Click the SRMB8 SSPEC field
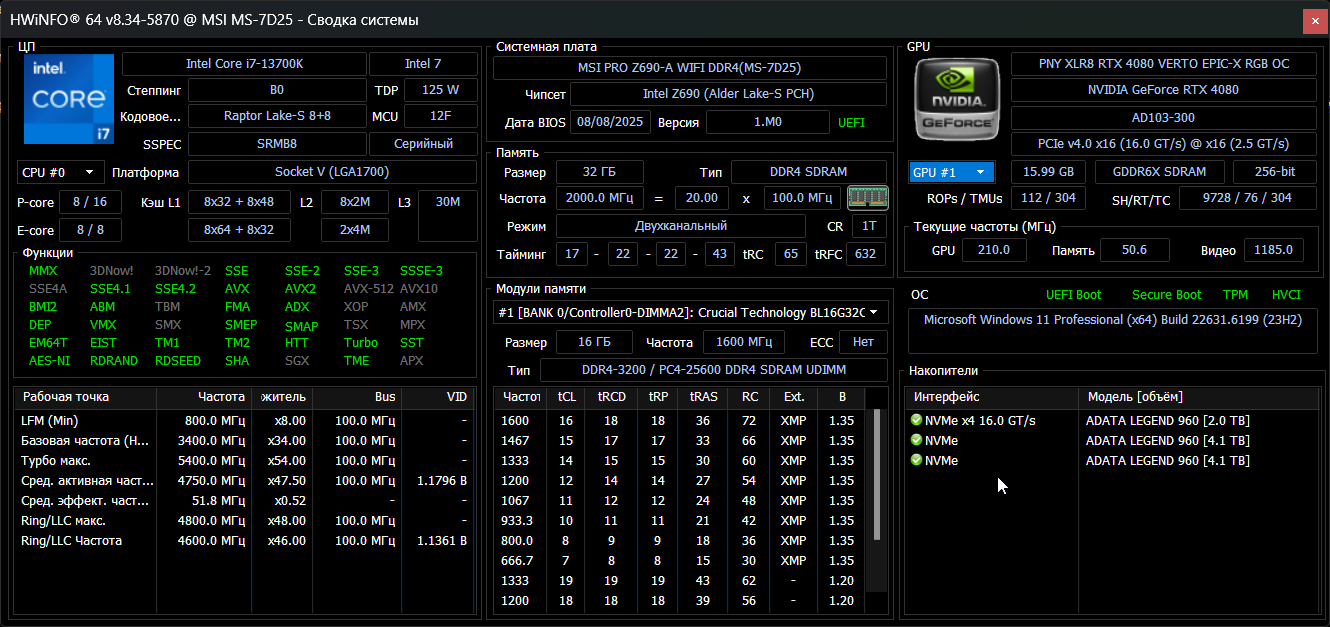The width and height of the screenshot is (1330, 627). pos(277,144)
